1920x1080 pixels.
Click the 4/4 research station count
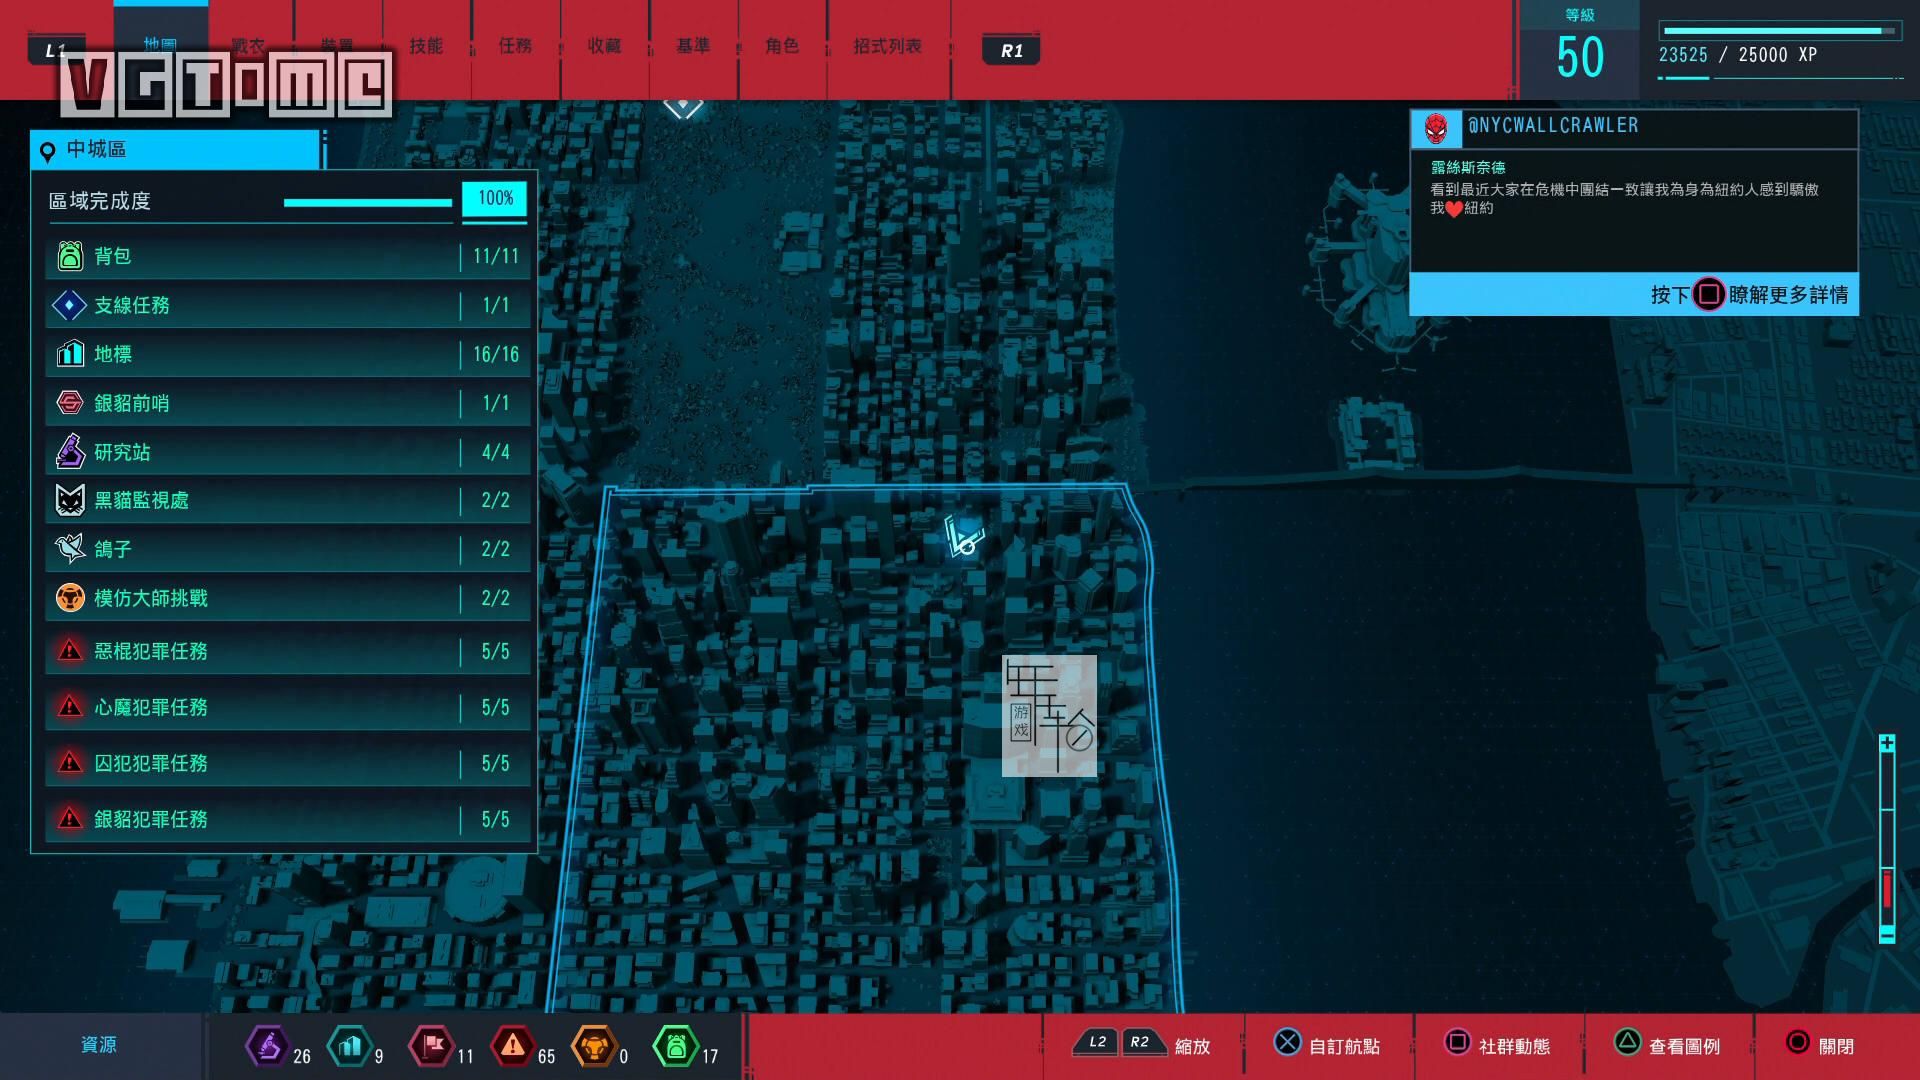(x=496, y=452)
